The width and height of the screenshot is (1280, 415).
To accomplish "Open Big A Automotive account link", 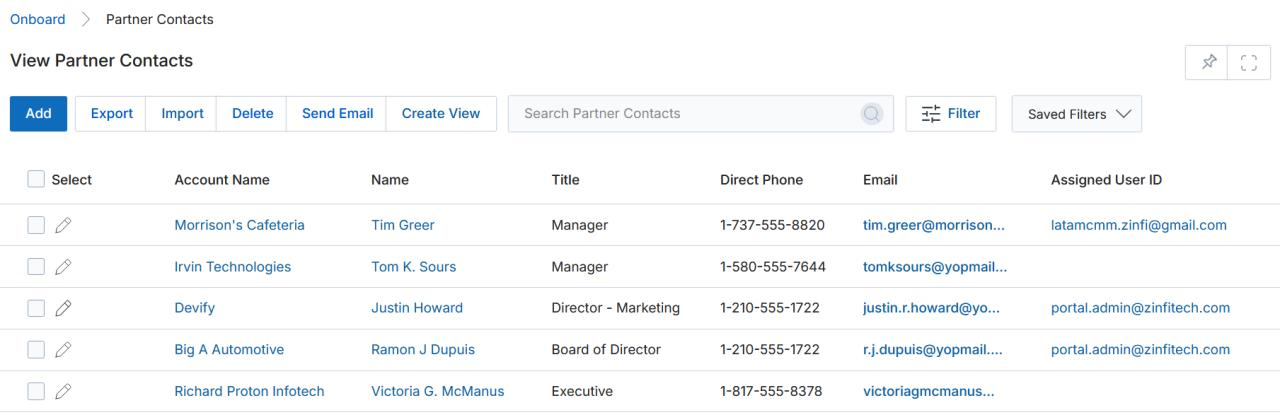I will click(x=229, y=350).
